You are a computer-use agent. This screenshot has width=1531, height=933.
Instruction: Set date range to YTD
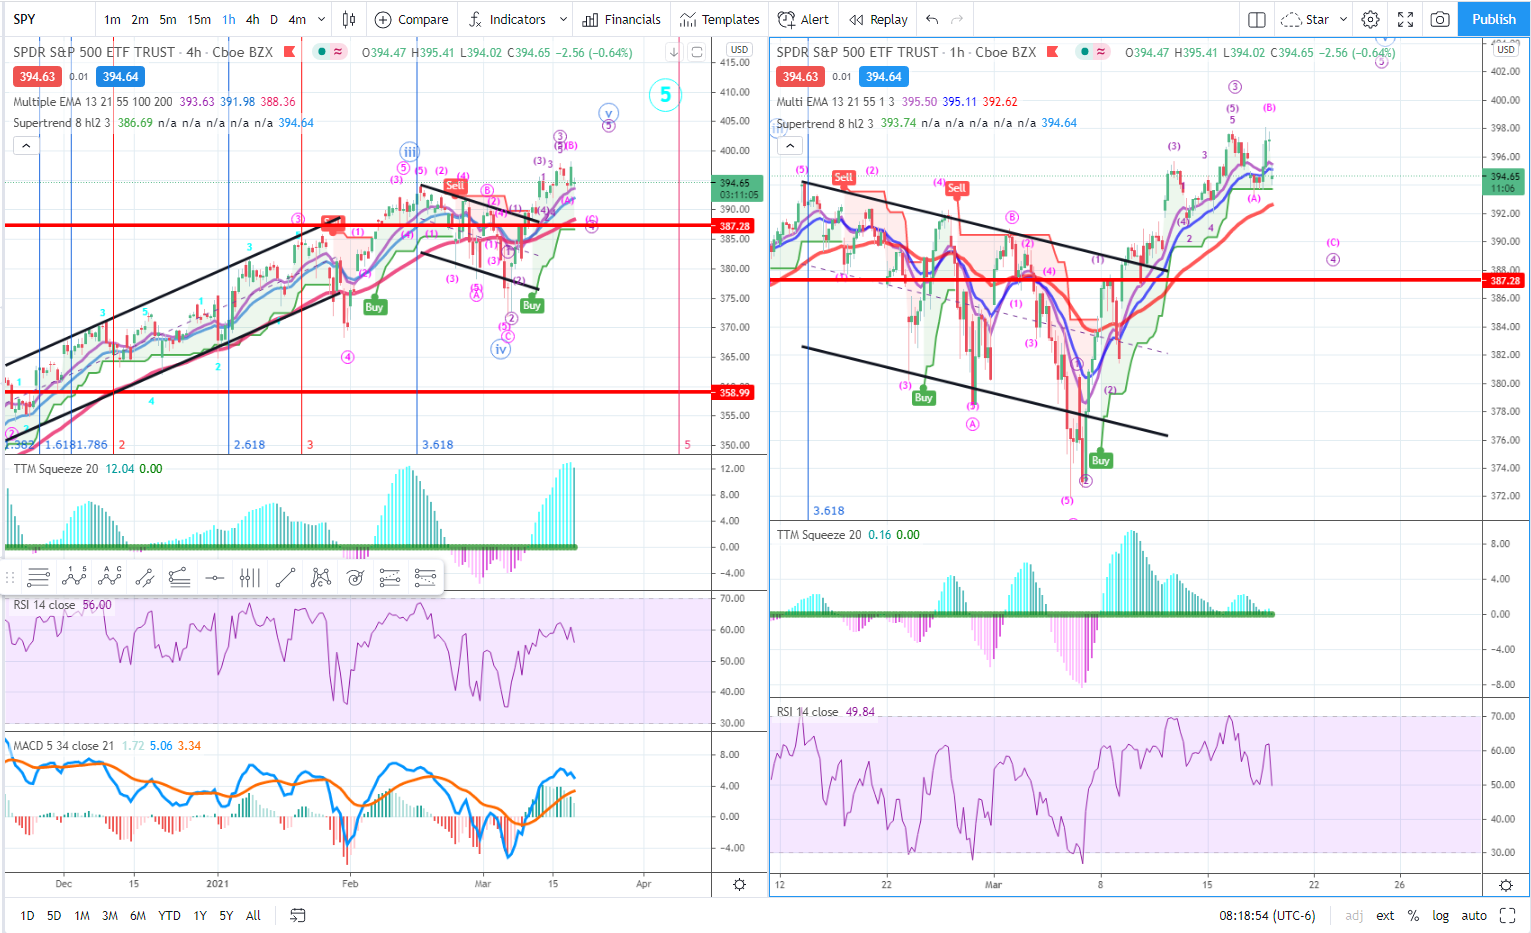(169, 915)
